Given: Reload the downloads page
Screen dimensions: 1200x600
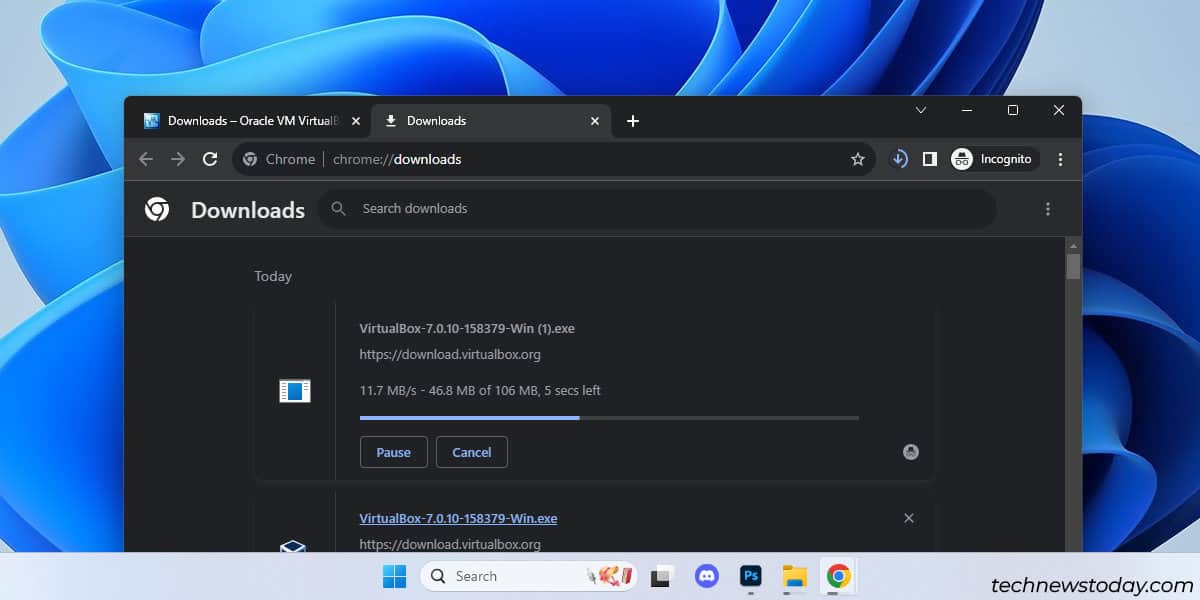Looking at the screenshot, I should click(x=210, y=159).
